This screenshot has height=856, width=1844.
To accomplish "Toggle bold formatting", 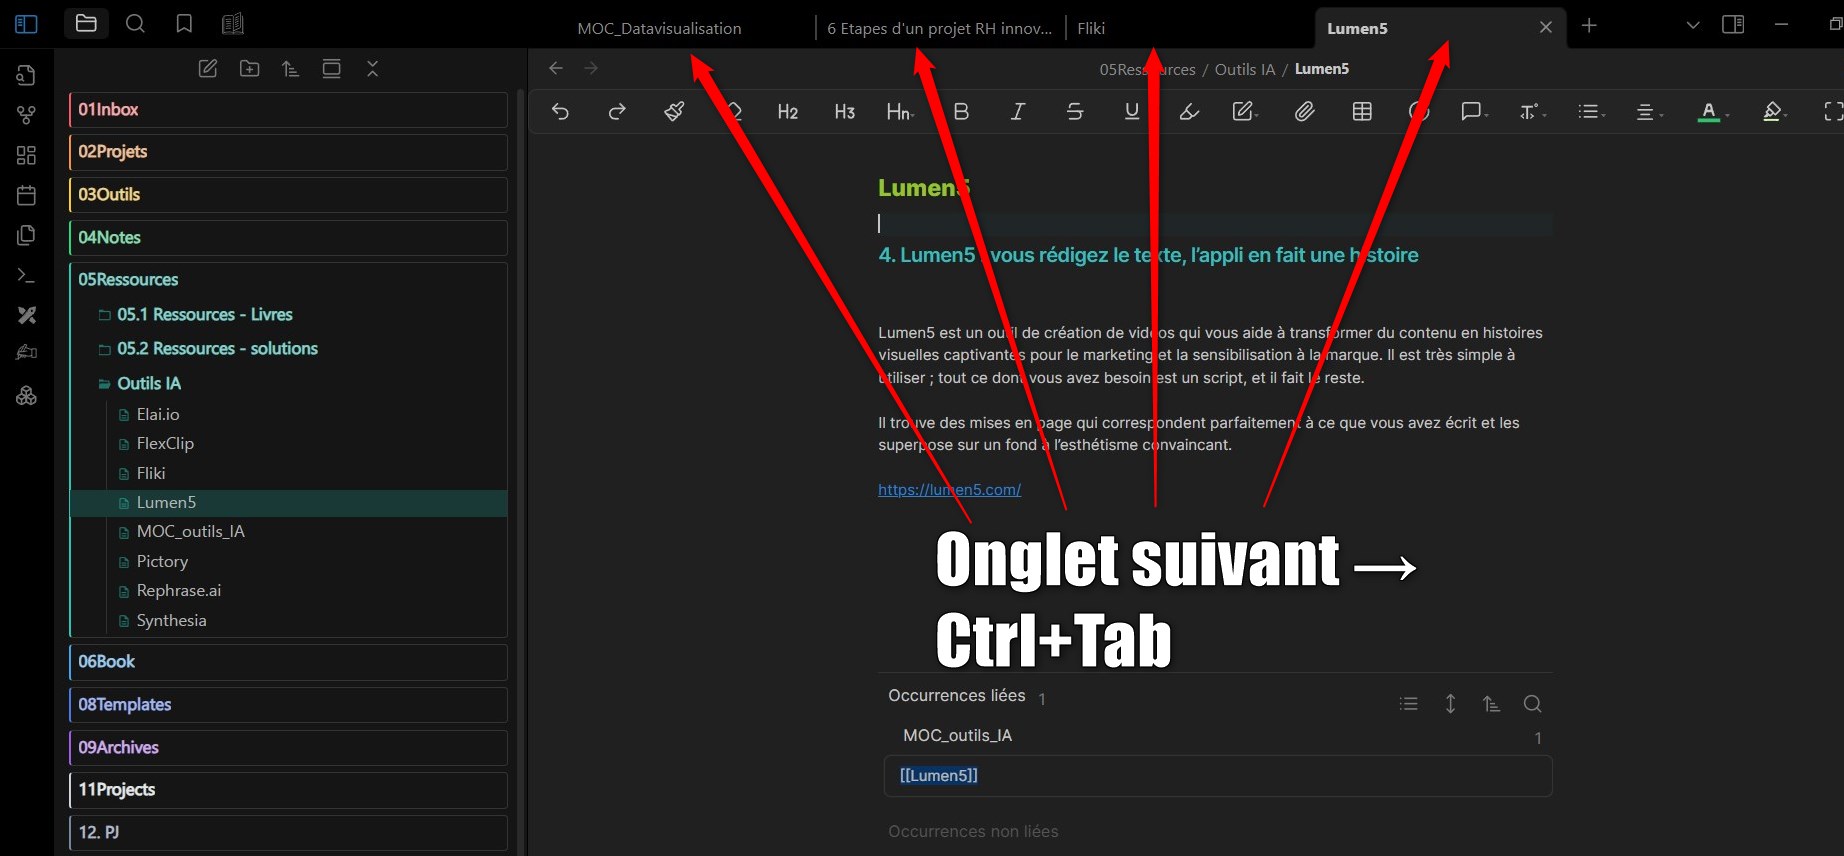I will (961, 111).
